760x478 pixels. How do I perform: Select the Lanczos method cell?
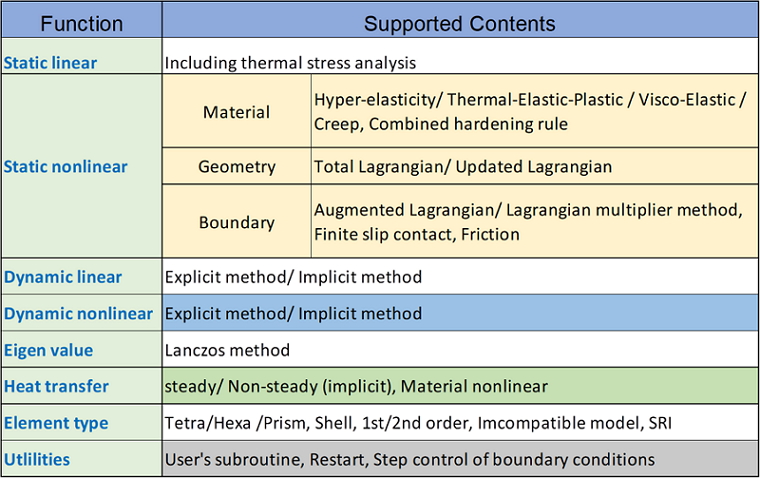tap(460, 350)
